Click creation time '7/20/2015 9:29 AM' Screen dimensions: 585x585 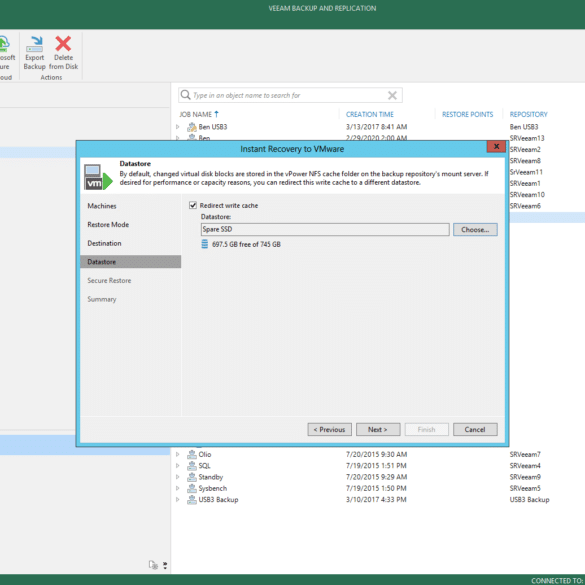(x=376, y=477)
